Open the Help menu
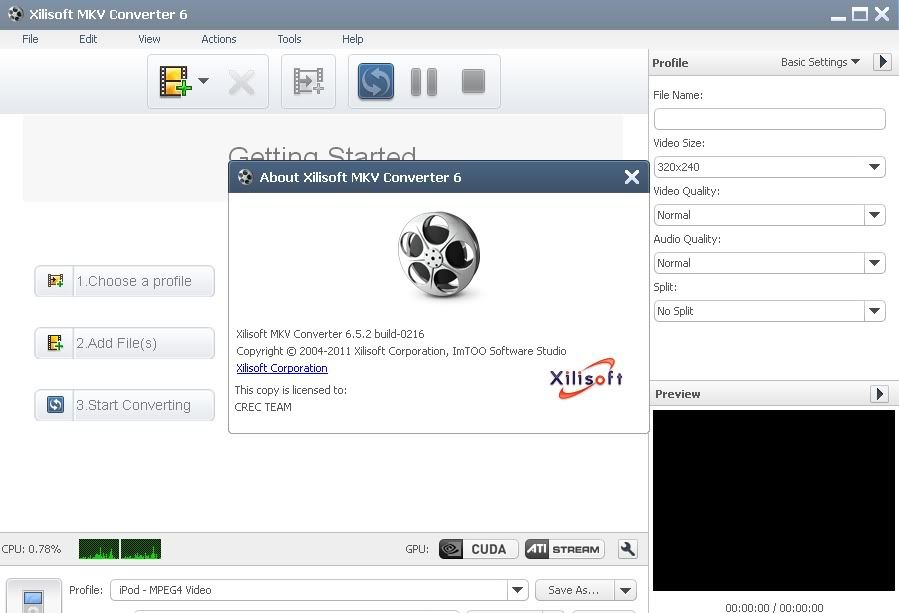 click(x=353, y=39)
